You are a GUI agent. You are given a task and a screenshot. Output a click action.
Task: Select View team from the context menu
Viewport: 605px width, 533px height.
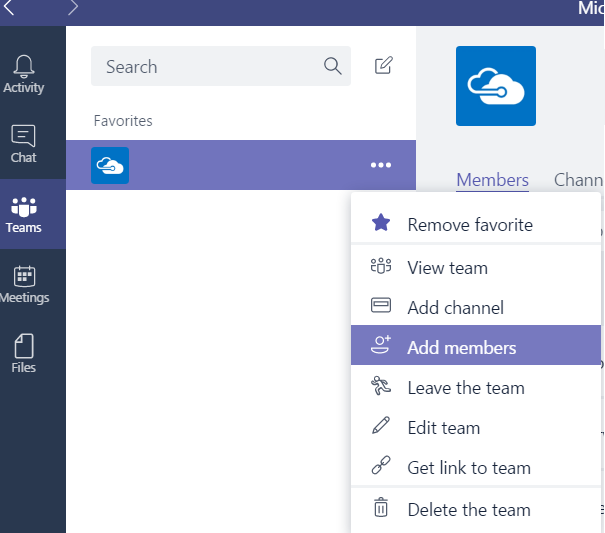pyautogui.click(x=447, y=268)
